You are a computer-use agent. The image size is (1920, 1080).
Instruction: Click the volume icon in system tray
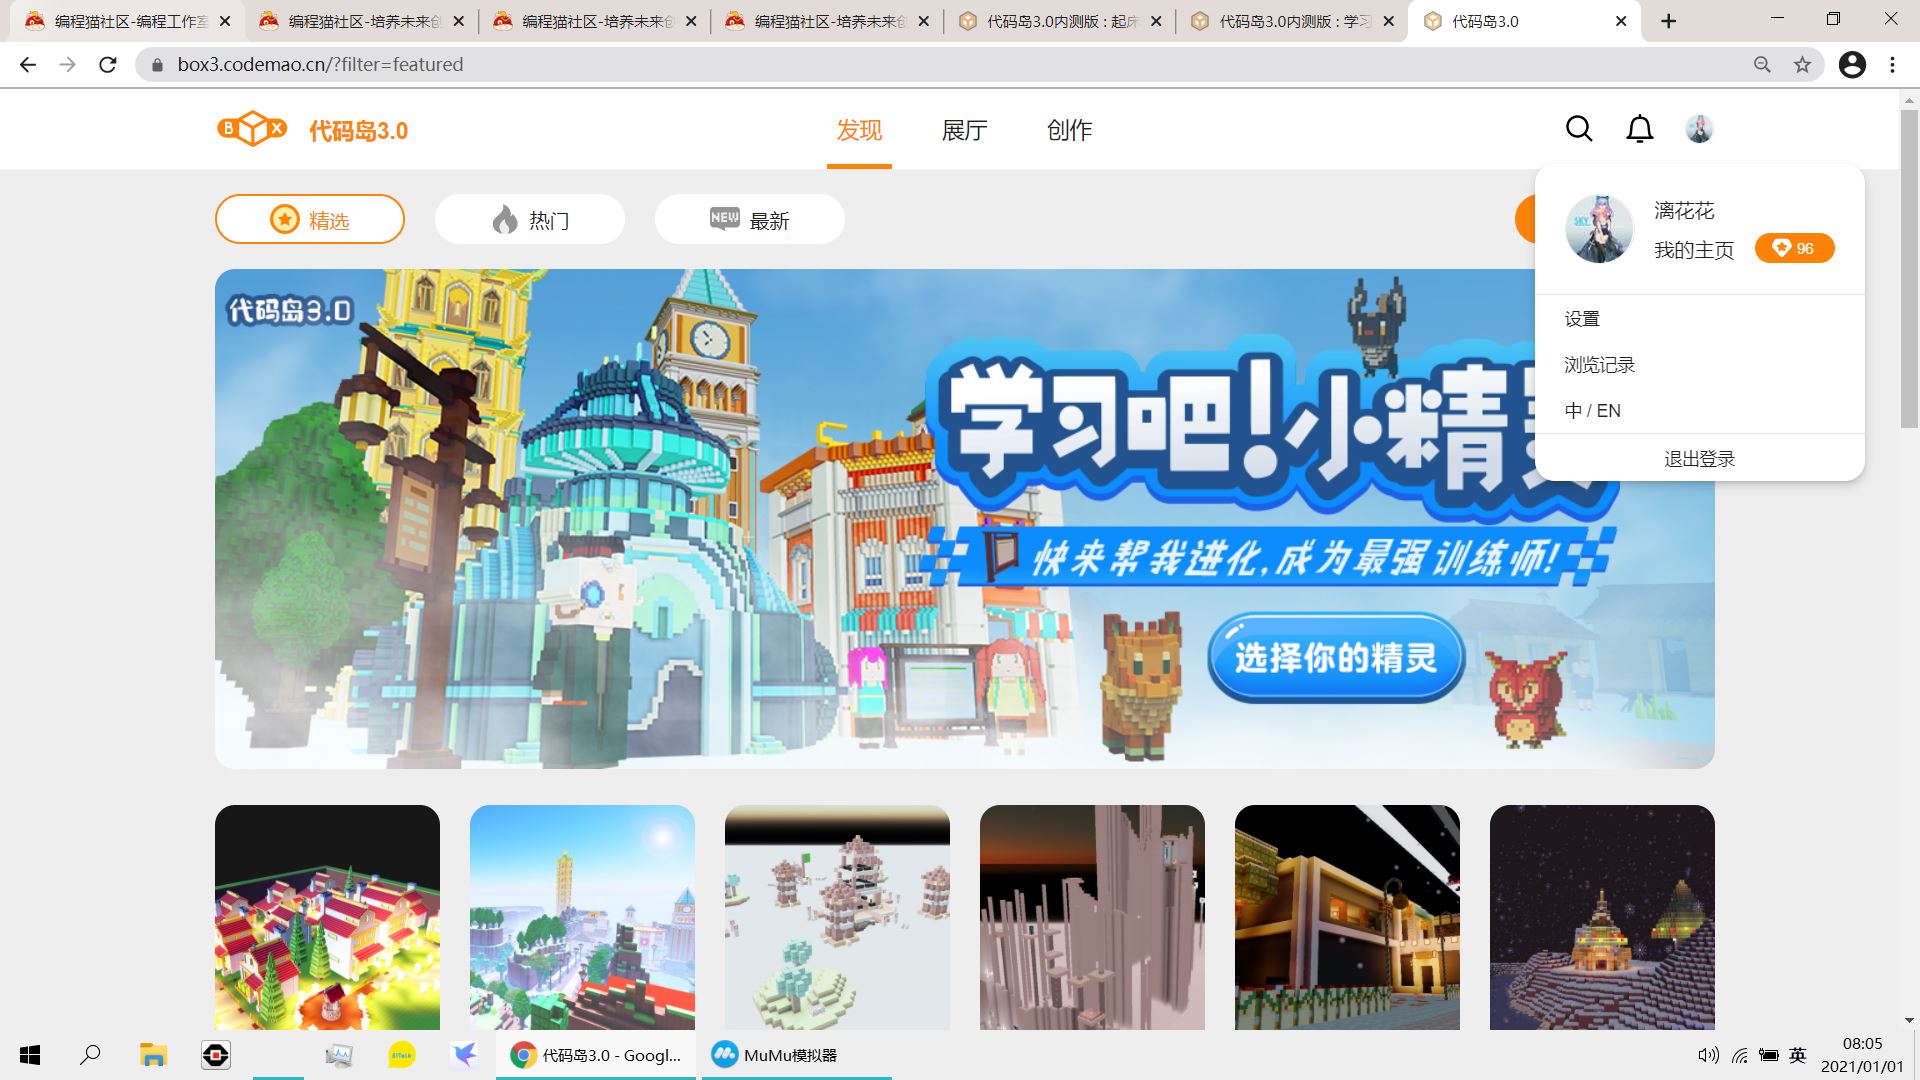1708,1055
